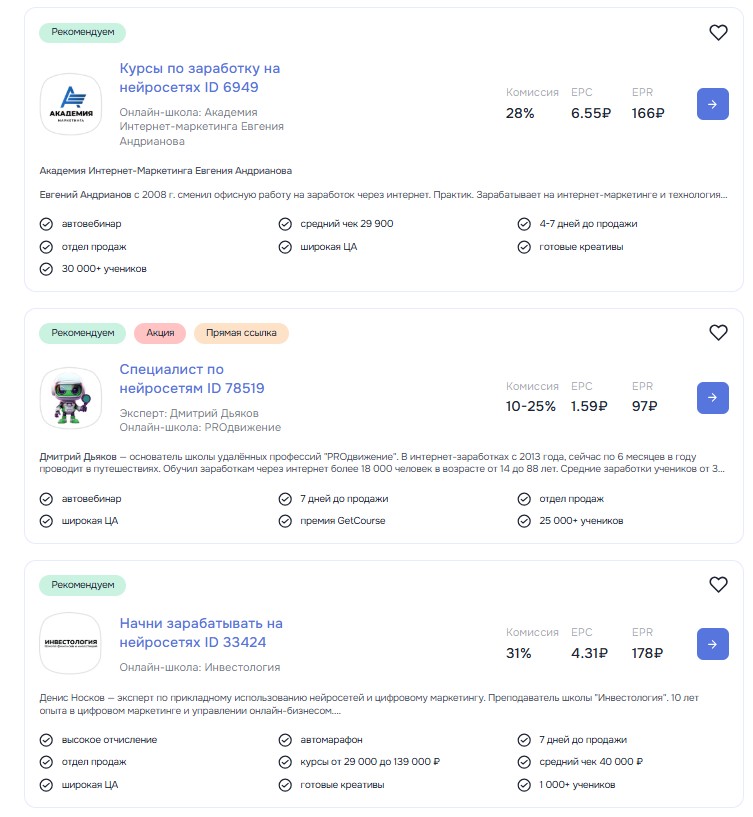Add Инвестология offer to favorites

click(x=718, y=585)
